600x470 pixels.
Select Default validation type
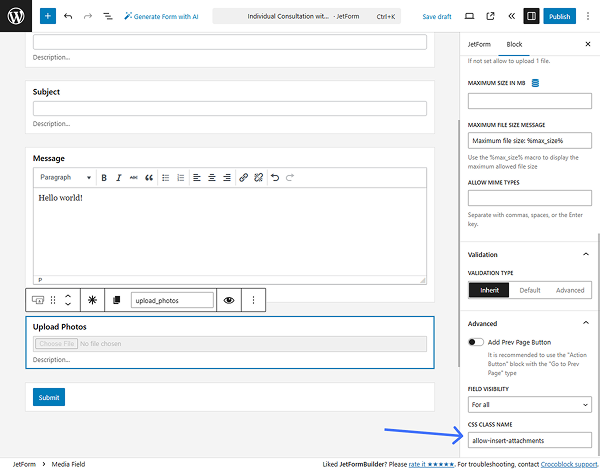(x=530, y=290)
